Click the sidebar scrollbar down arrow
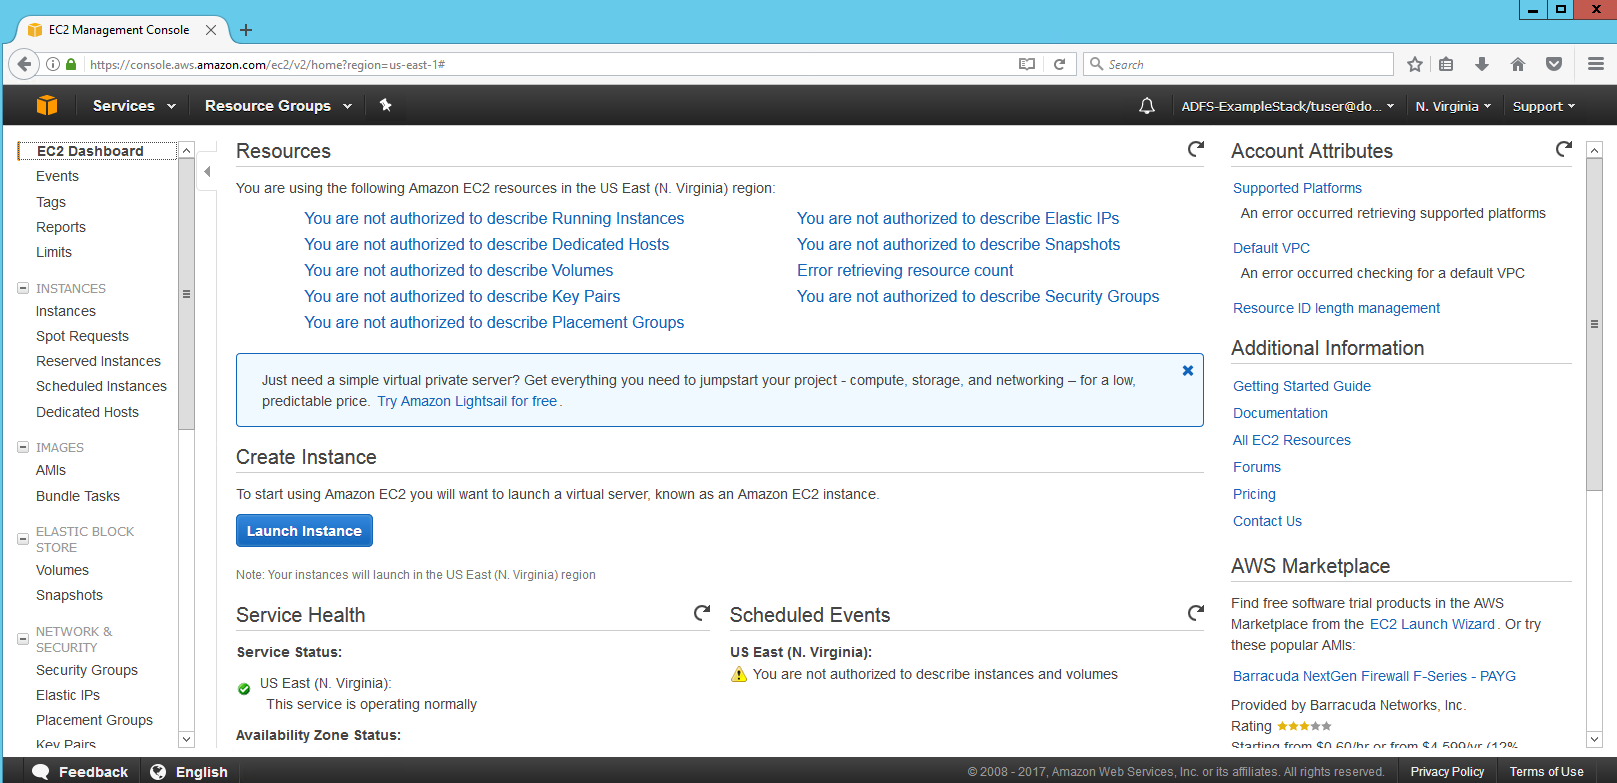Screen dimensions: 1617x783 click(186, 739)
